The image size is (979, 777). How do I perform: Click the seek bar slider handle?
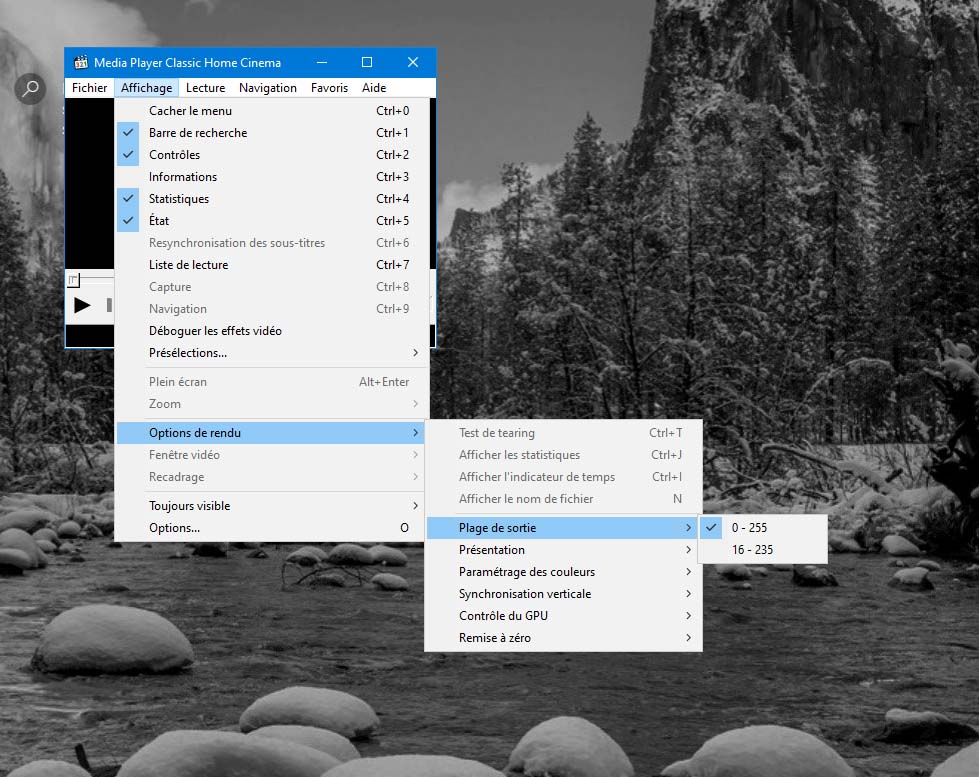pyautogui.click(x=73, y=281)
